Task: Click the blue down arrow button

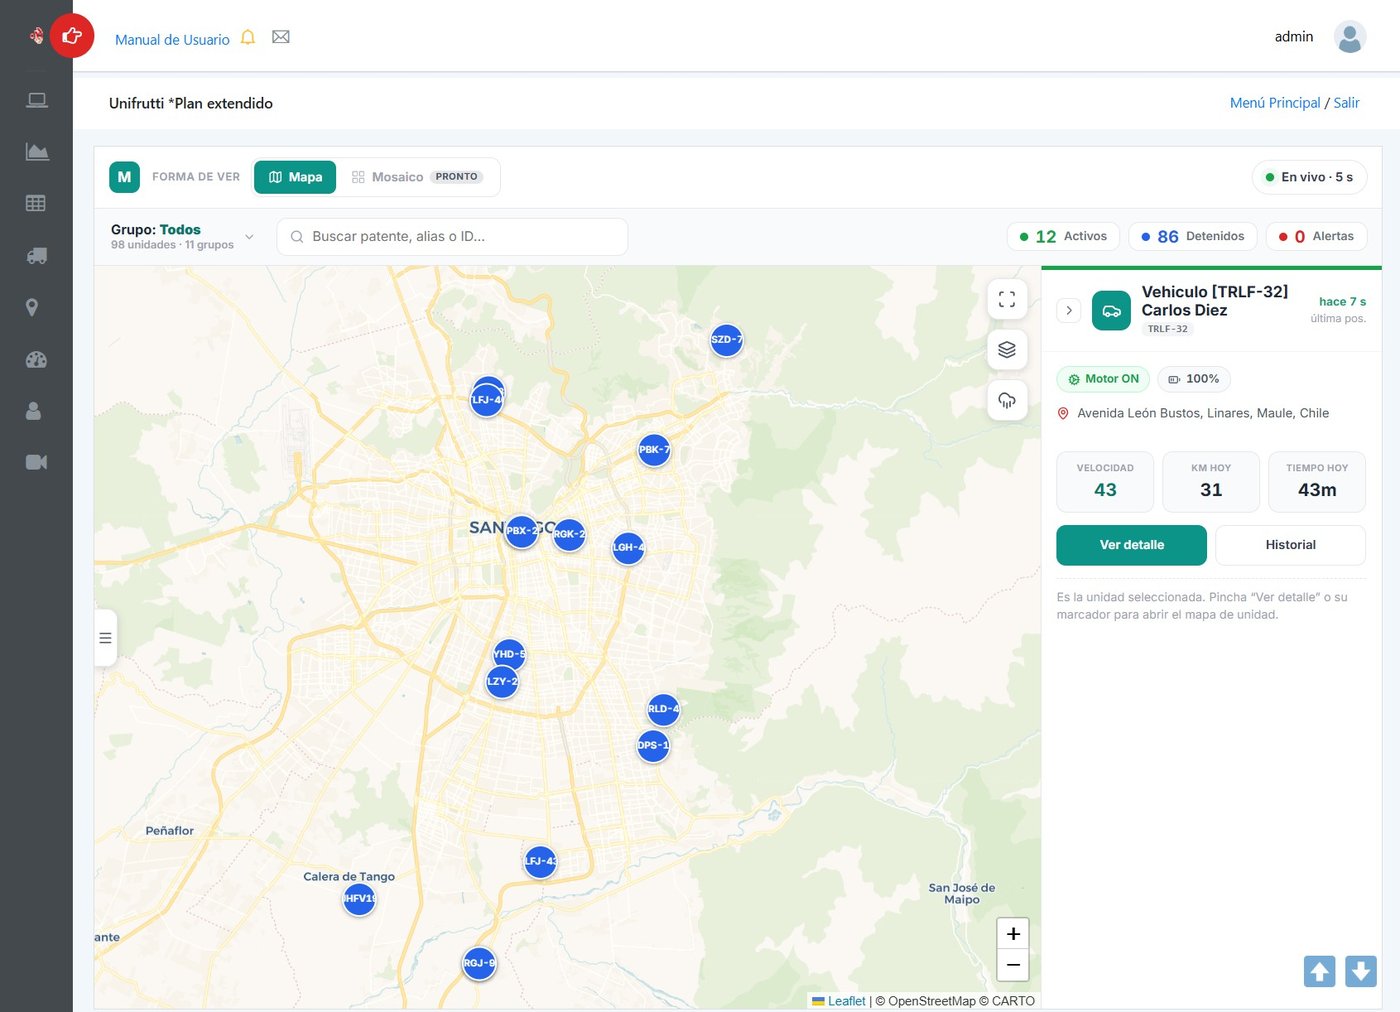Action: point(1361,971)
